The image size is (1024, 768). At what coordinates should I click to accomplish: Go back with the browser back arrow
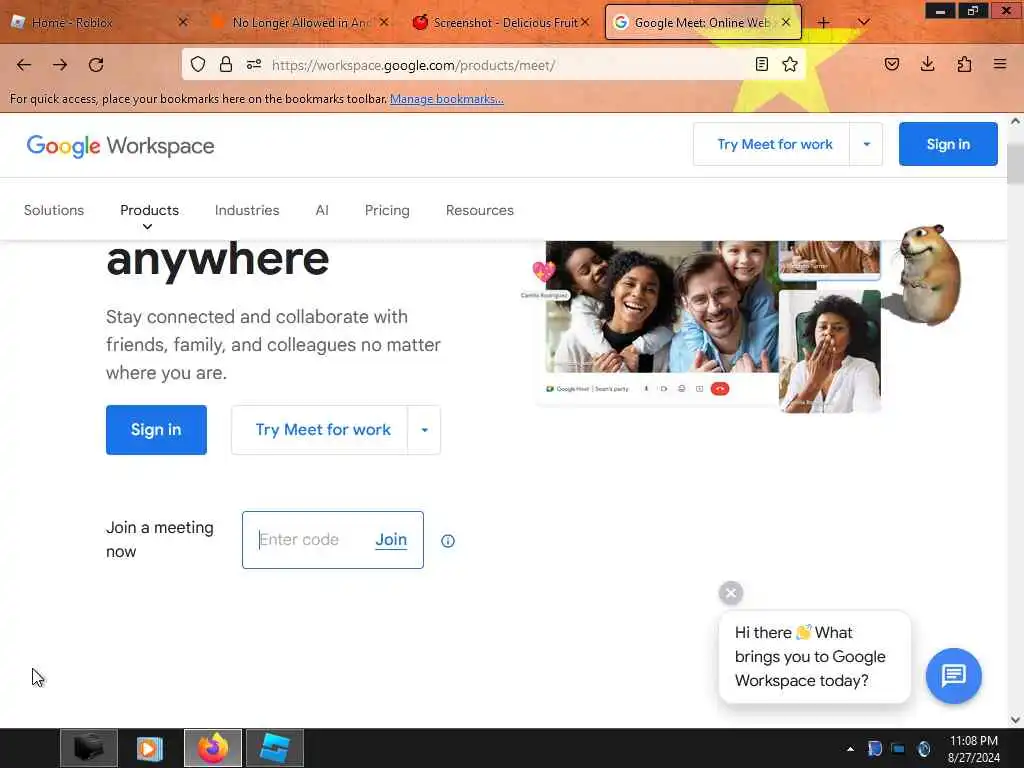[x=24, y=65]
